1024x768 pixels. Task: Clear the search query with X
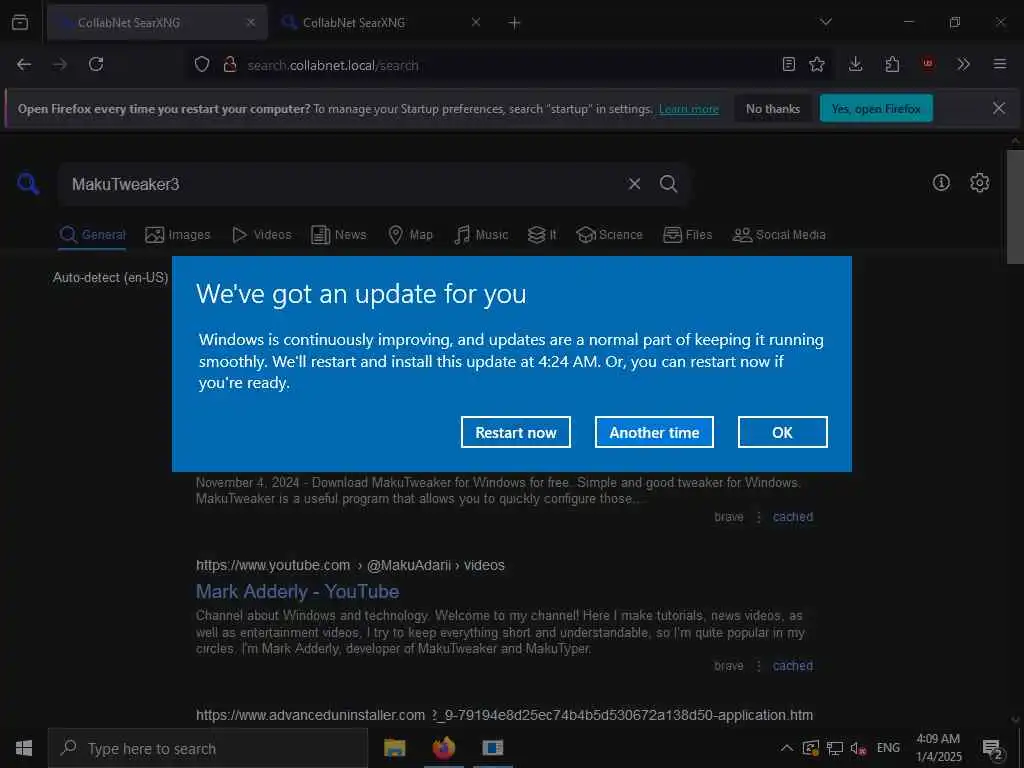[x=634, y=184]
